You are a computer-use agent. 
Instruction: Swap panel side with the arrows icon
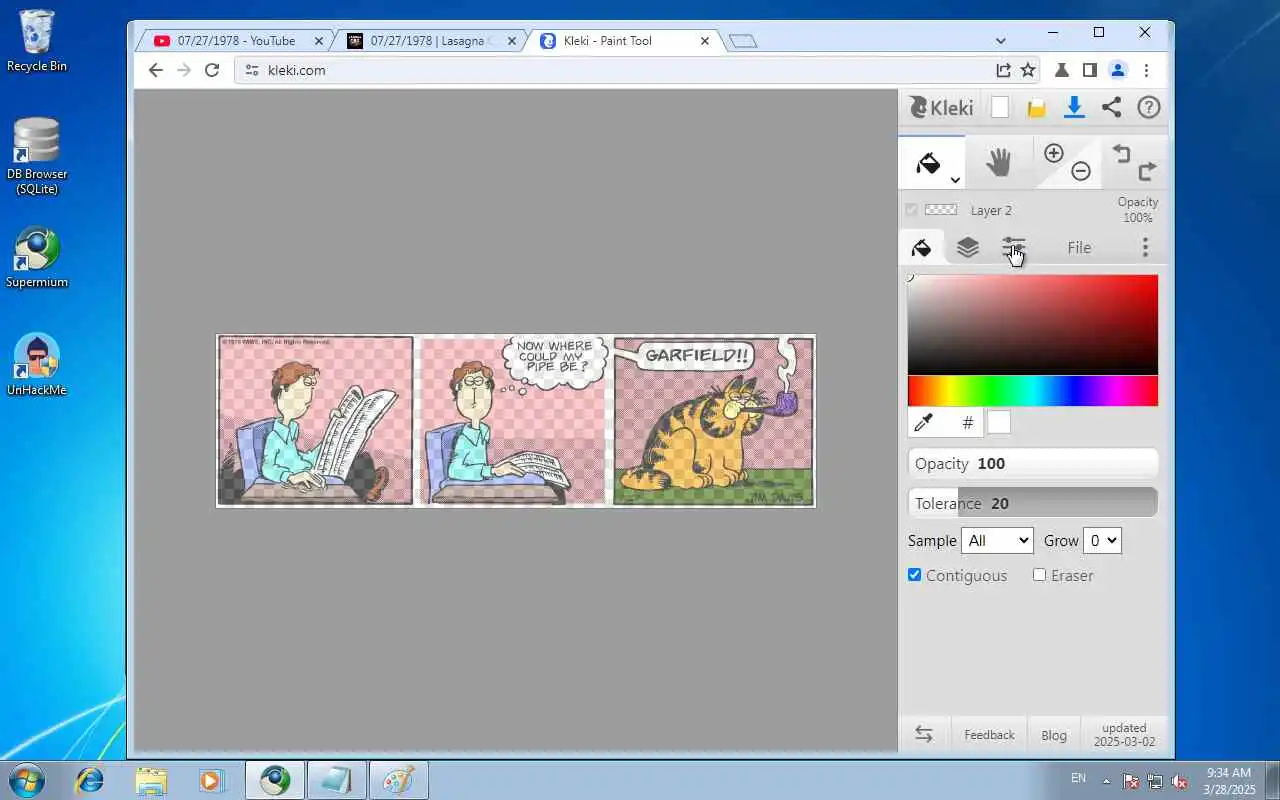(924, 735)
